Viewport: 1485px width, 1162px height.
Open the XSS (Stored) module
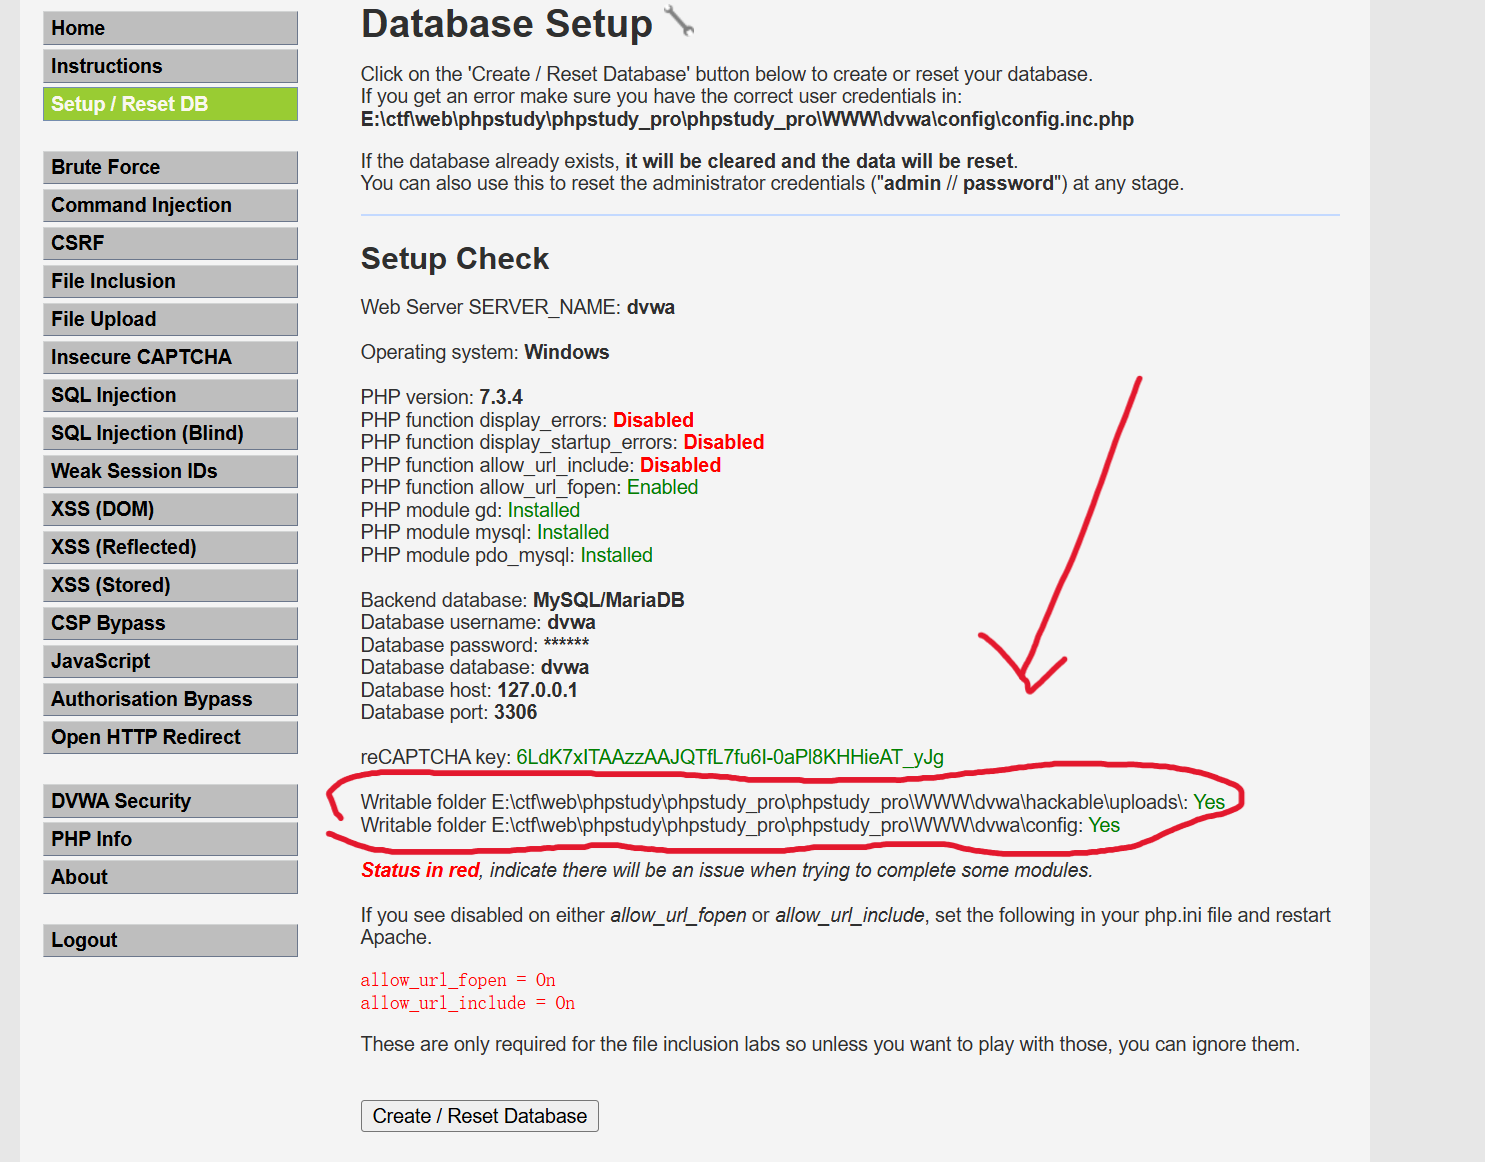(x=170, y=585)
